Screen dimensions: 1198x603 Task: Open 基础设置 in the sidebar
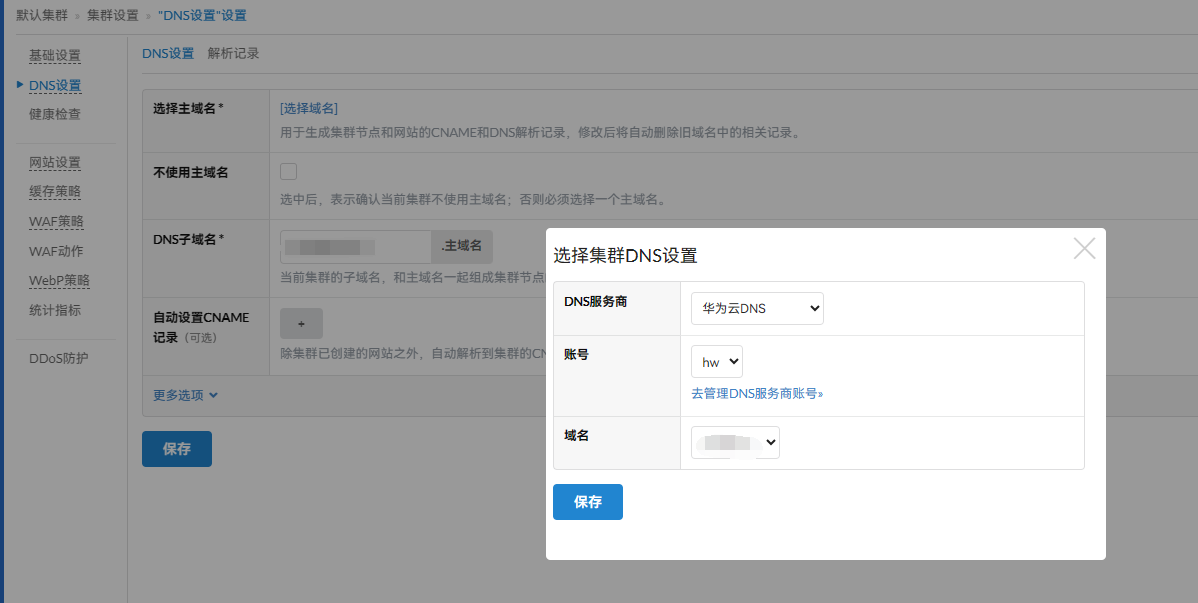[55, 56]
